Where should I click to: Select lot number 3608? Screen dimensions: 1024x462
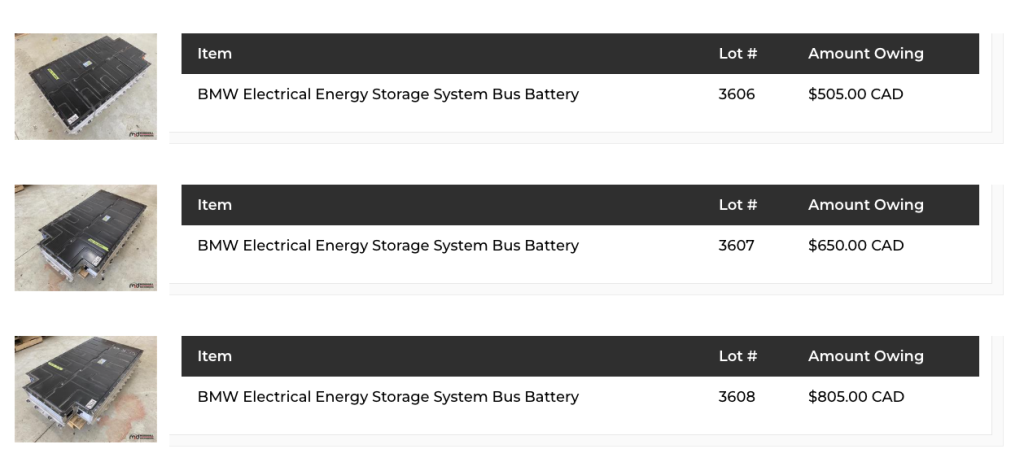click(737, 397)
